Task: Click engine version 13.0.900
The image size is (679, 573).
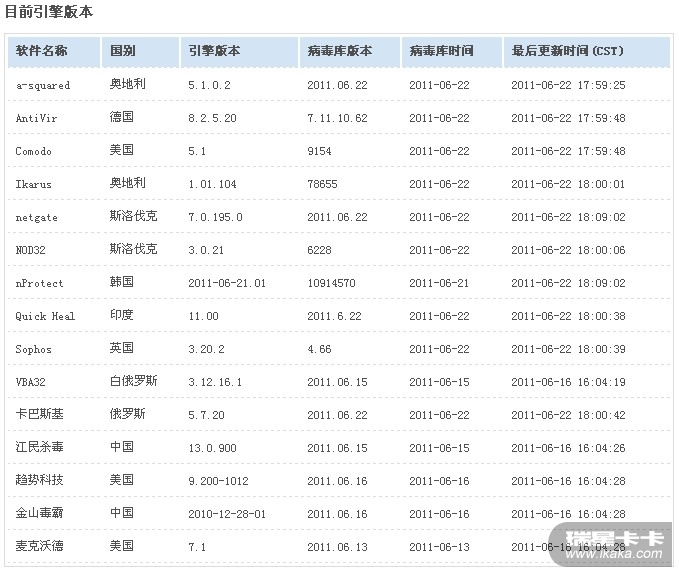Action: [x=213, y=448]
